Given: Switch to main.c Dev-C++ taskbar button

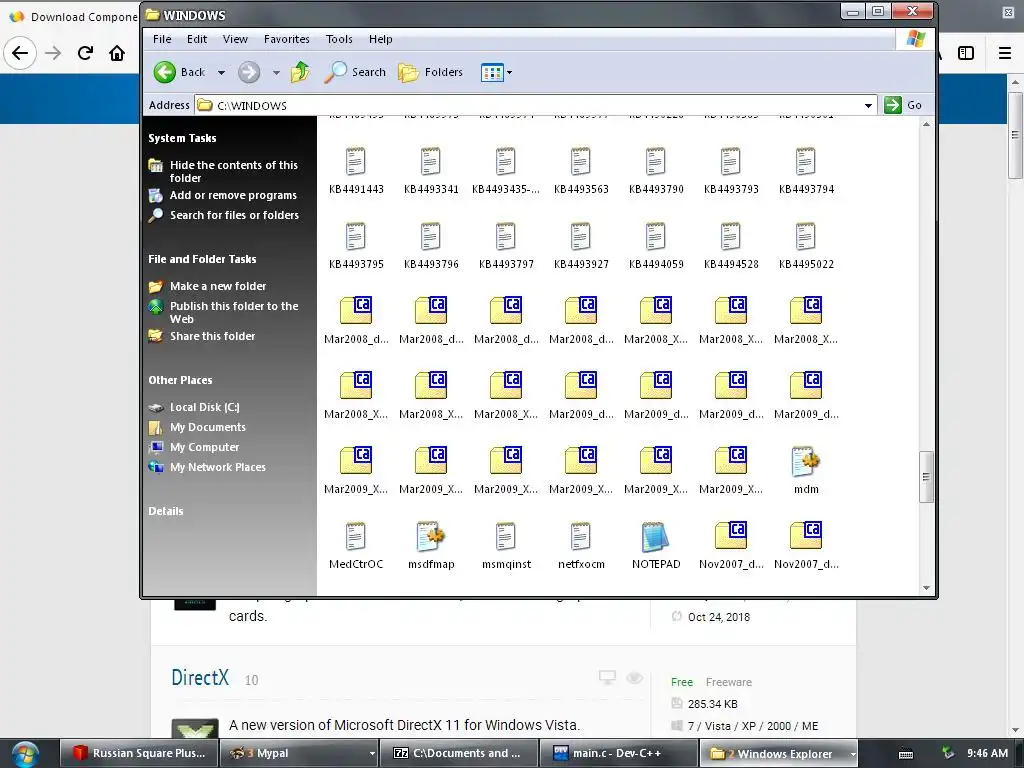Looking at the screenshot, I should point(618,753).
